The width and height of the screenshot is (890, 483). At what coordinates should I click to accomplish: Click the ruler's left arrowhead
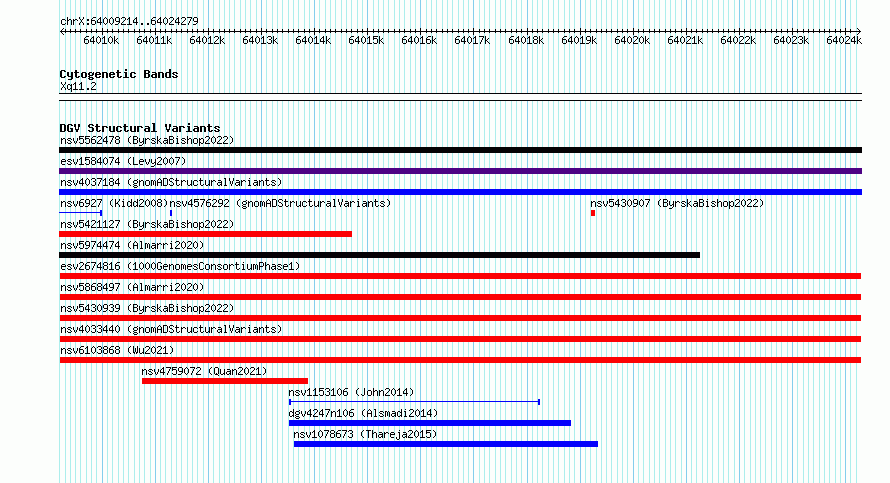coord(62,32)
